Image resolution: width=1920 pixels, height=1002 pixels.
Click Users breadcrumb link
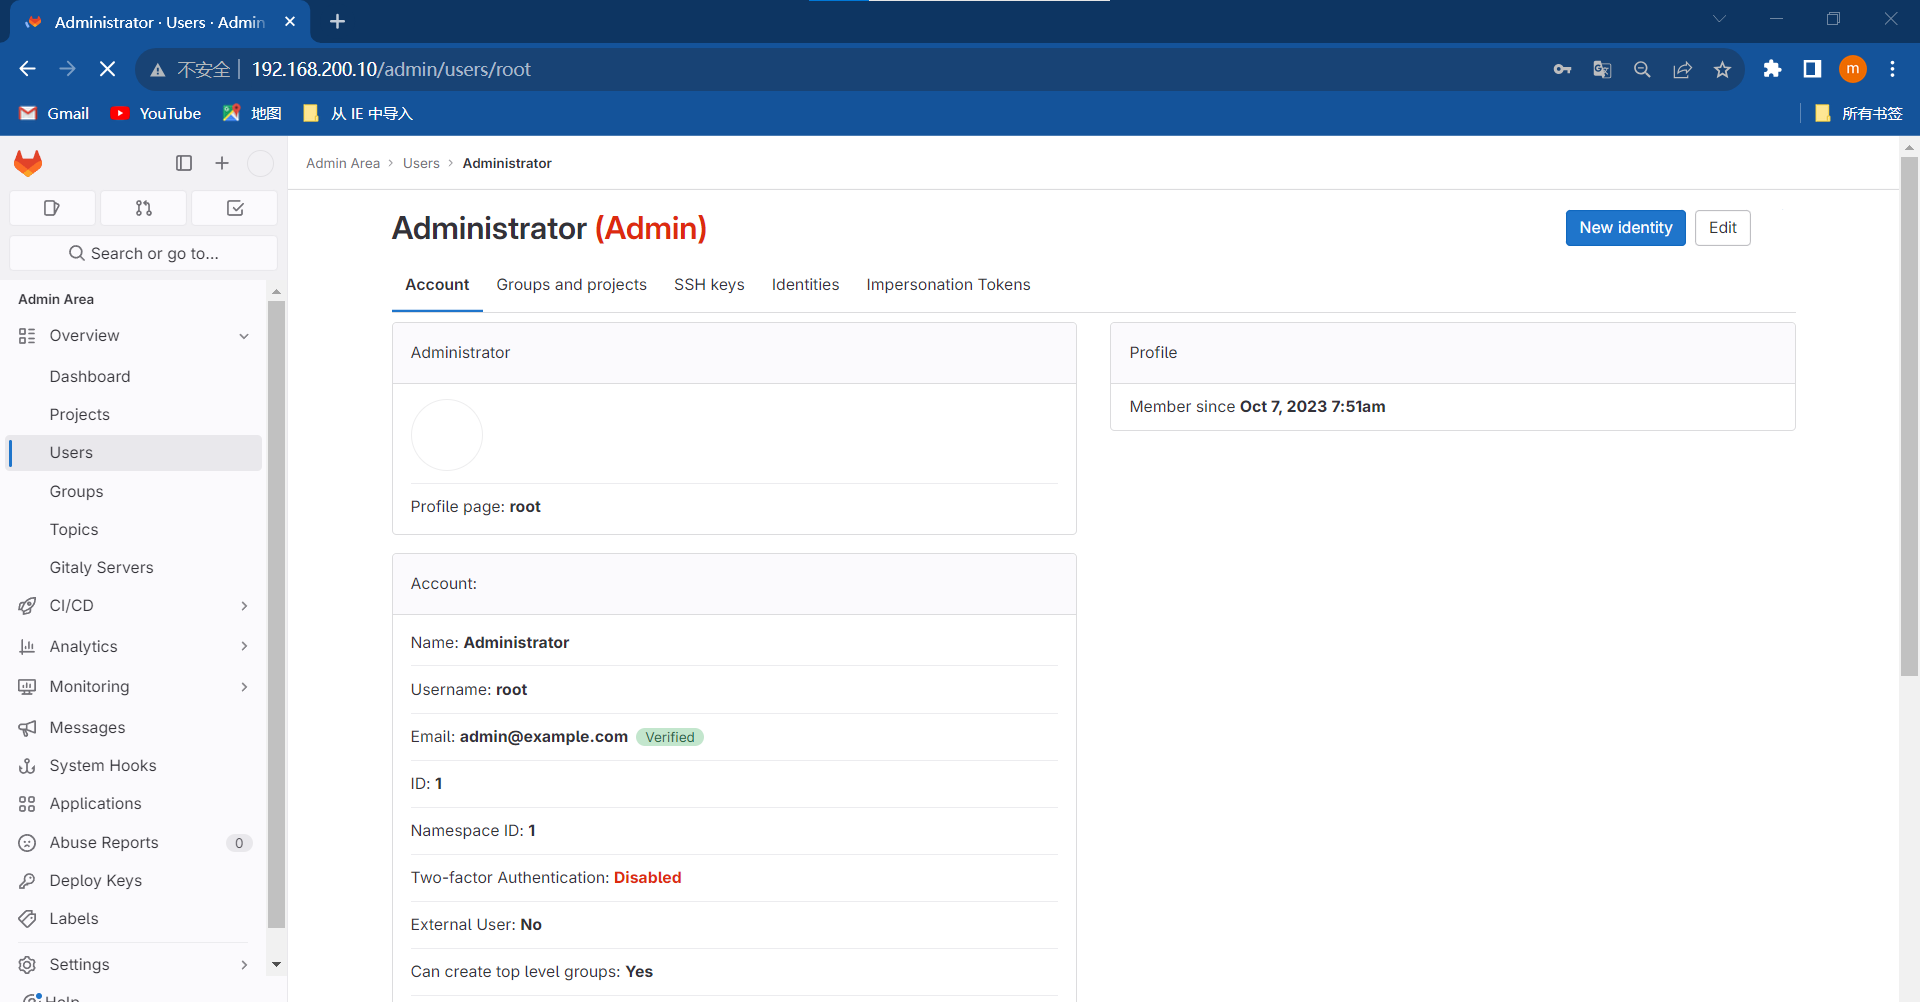(421, 163)
